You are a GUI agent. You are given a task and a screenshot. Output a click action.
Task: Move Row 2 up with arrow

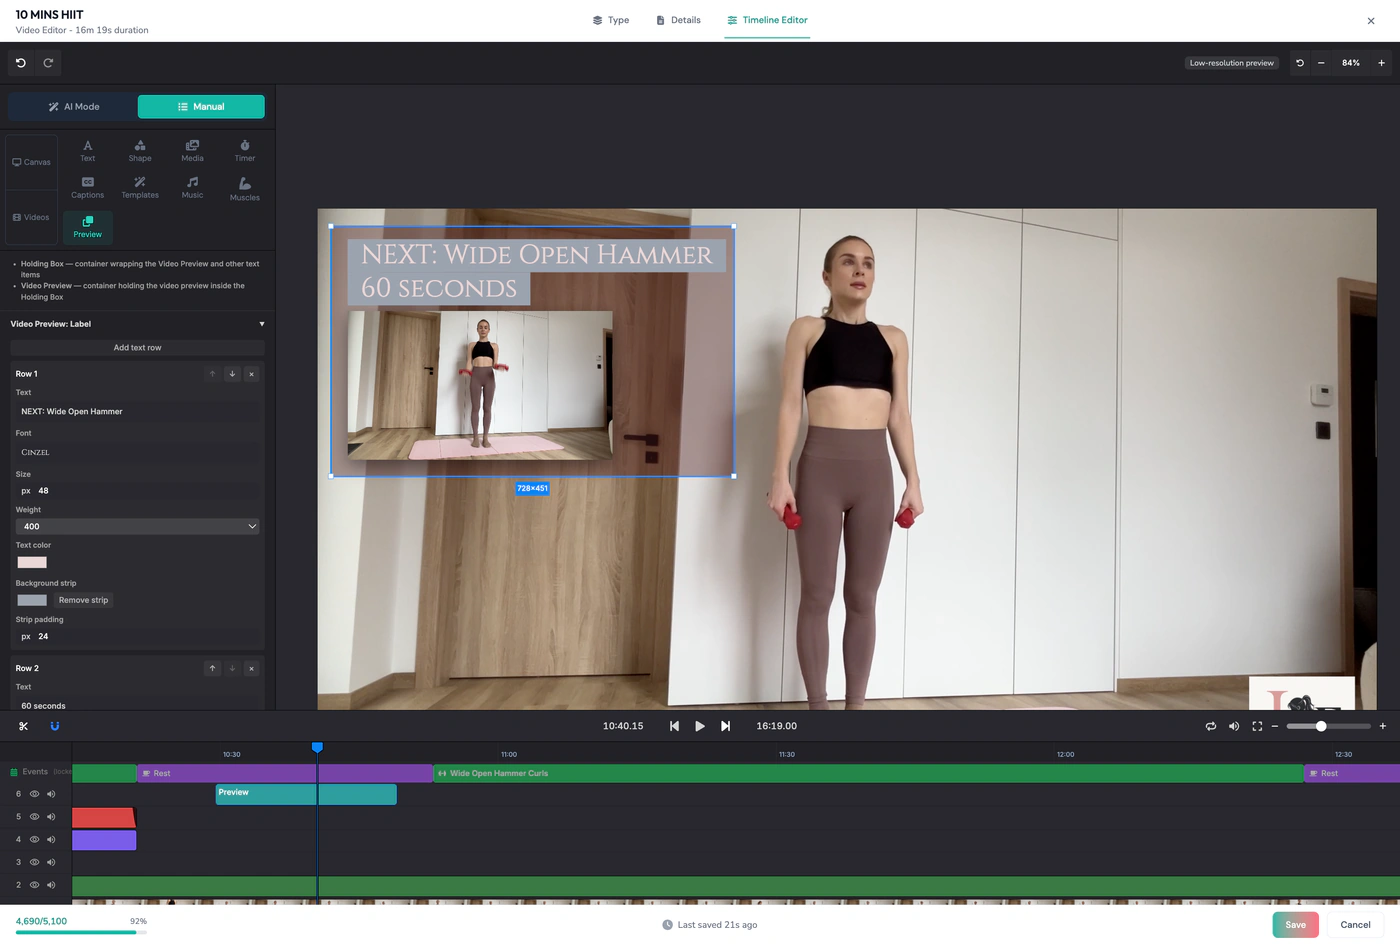pos(212,668)
